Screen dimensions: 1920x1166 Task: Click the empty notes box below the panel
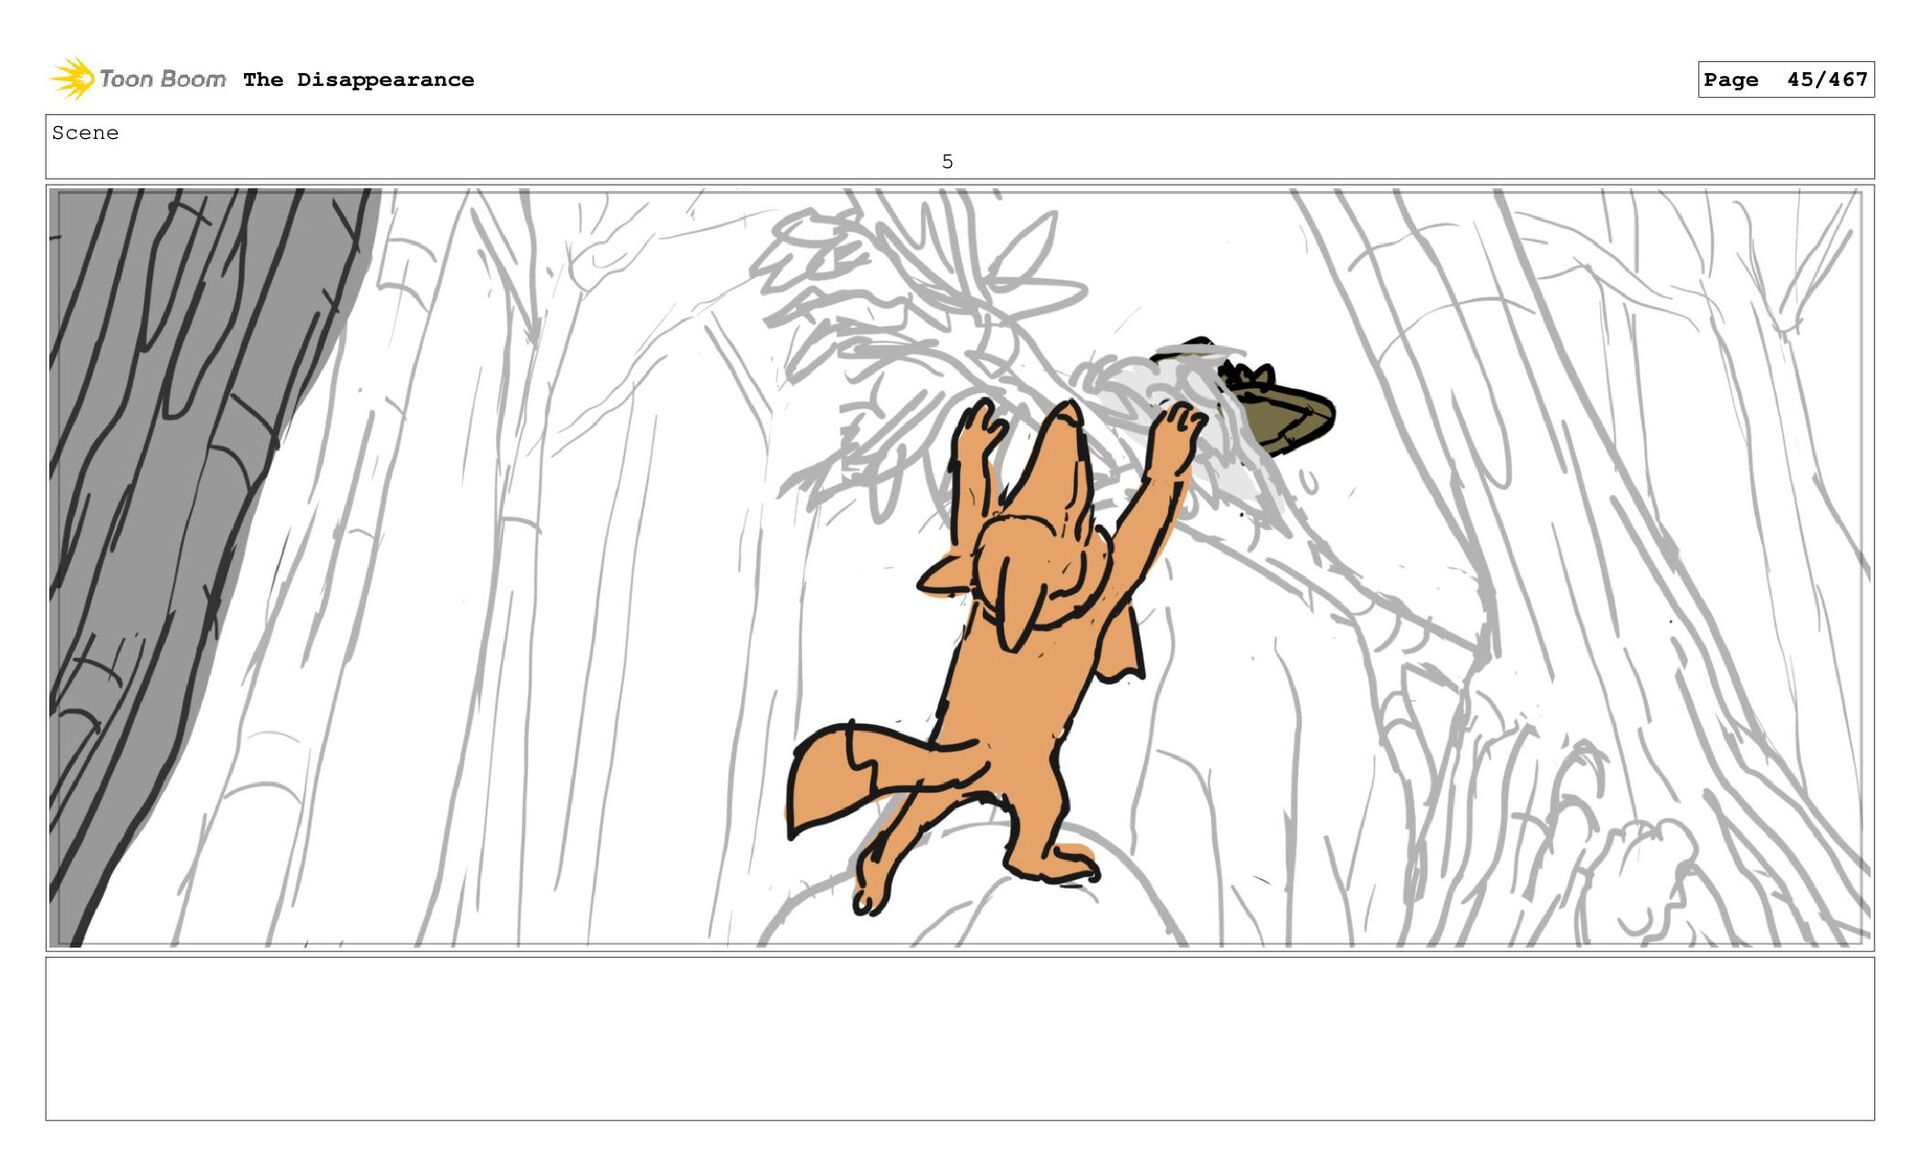tap(959, 1038)
